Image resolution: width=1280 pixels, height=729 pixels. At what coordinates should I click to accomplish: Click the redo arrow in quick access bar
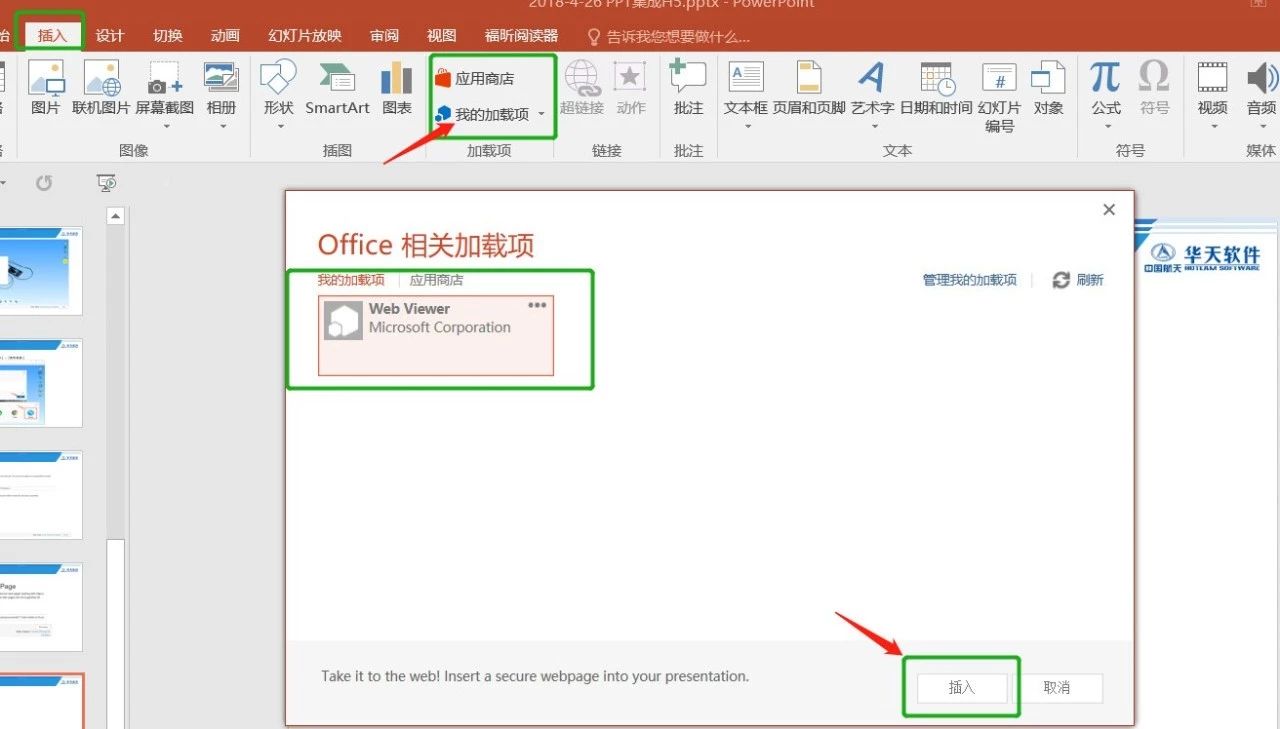point(44,183)
